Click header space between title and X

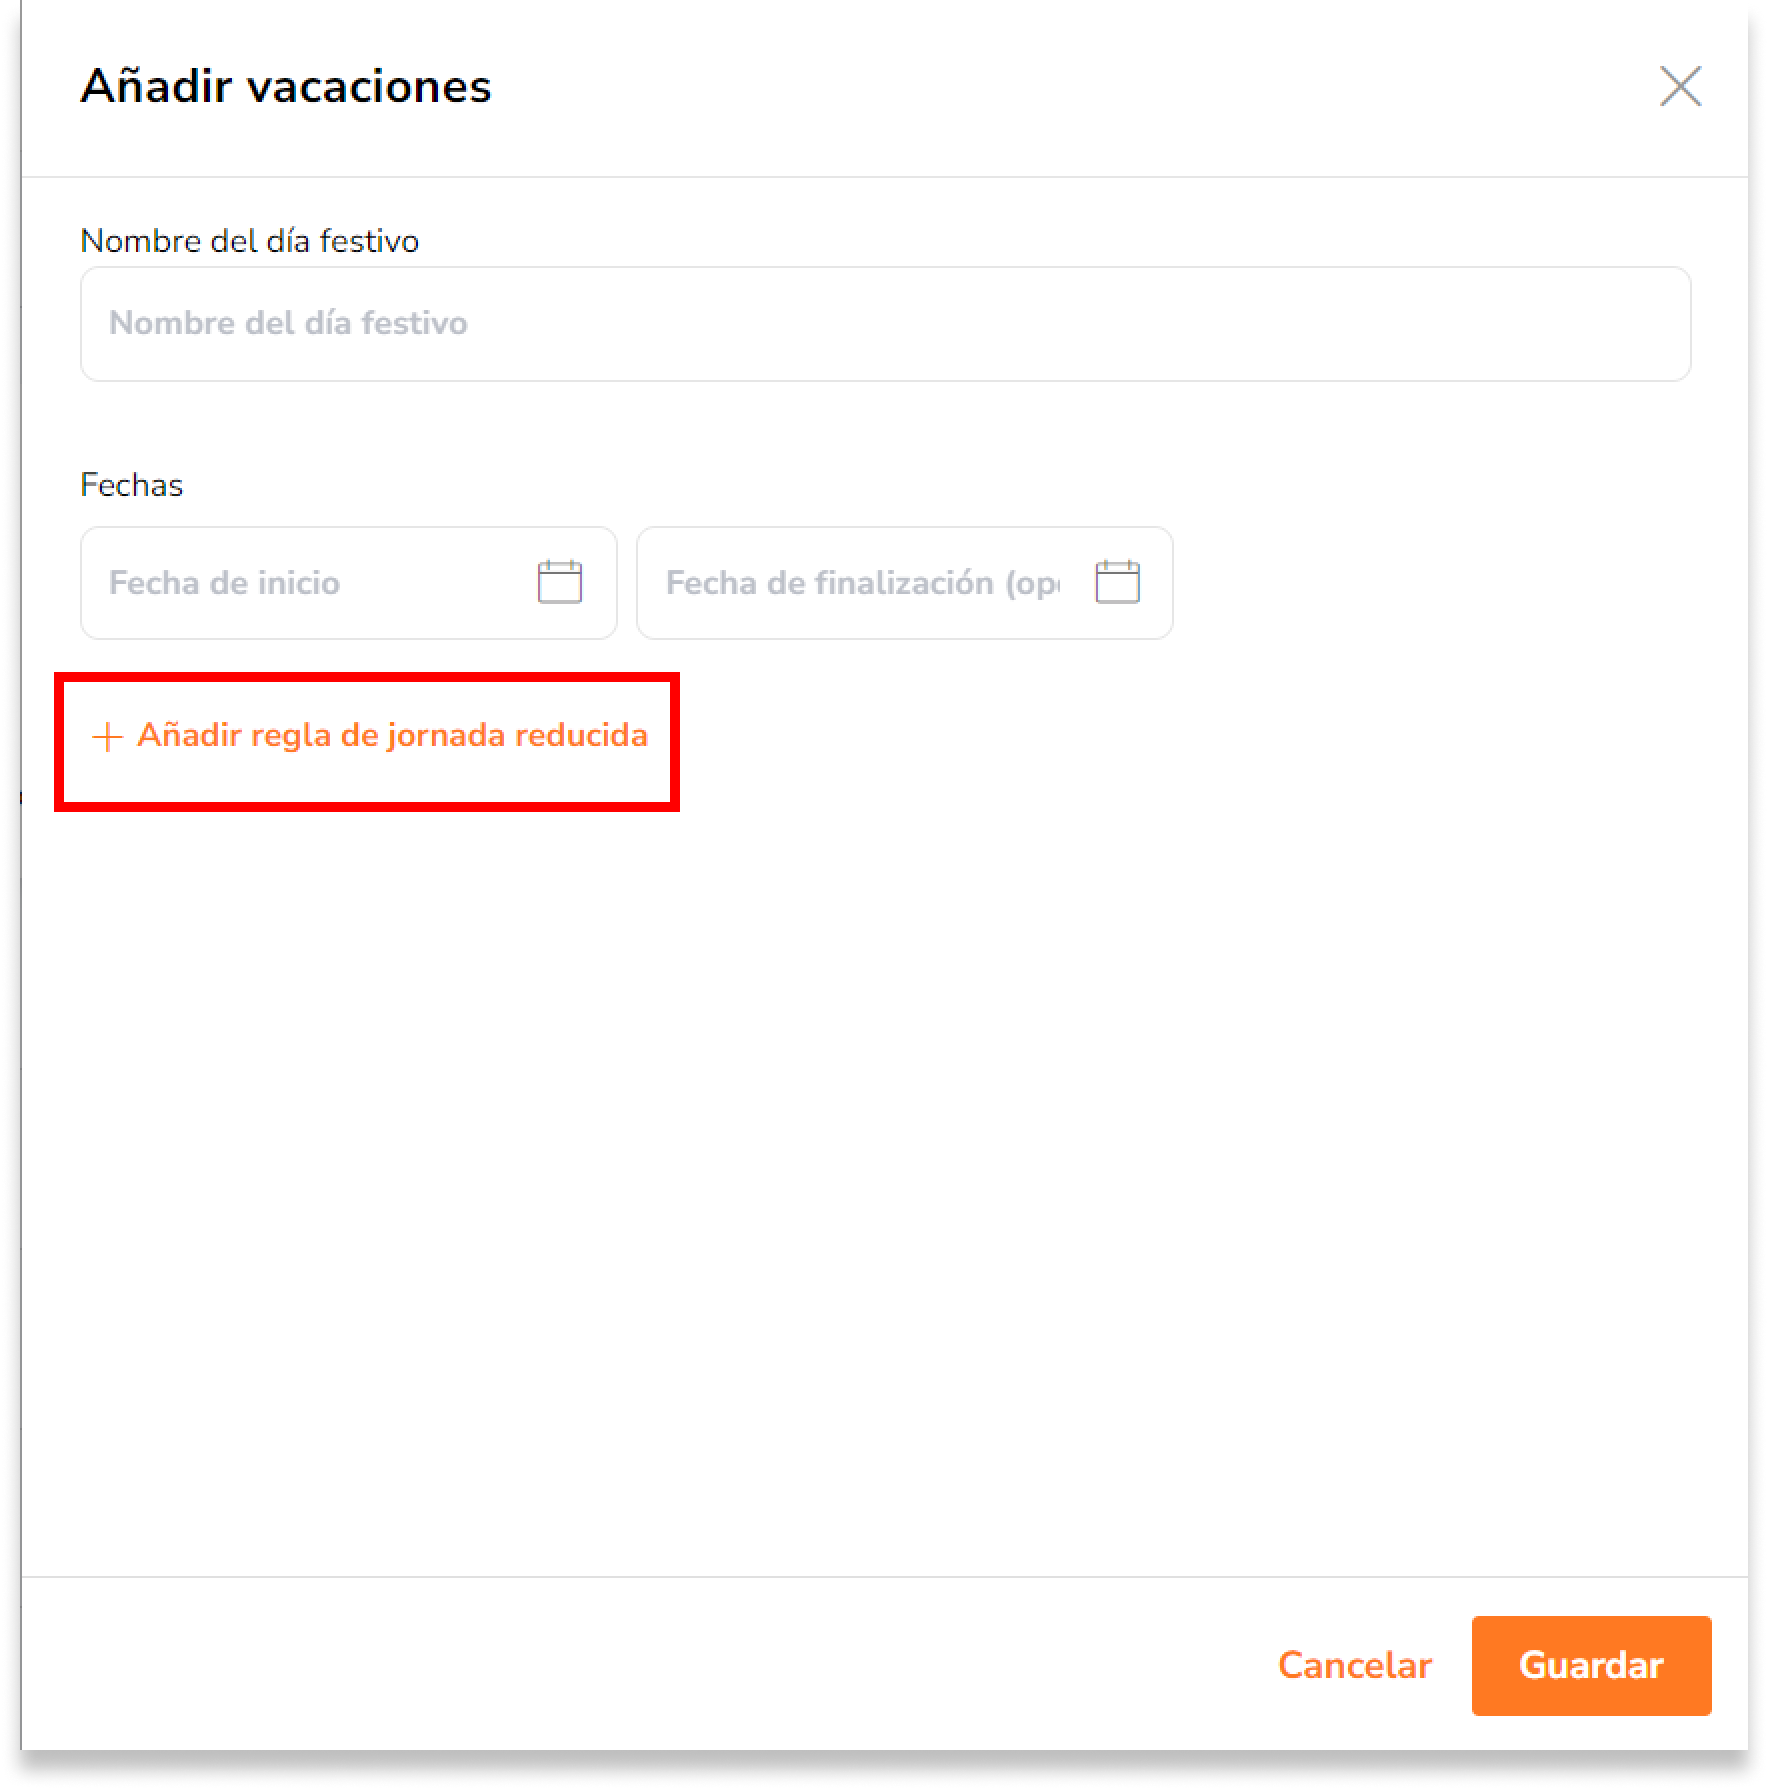[1070, 86]
